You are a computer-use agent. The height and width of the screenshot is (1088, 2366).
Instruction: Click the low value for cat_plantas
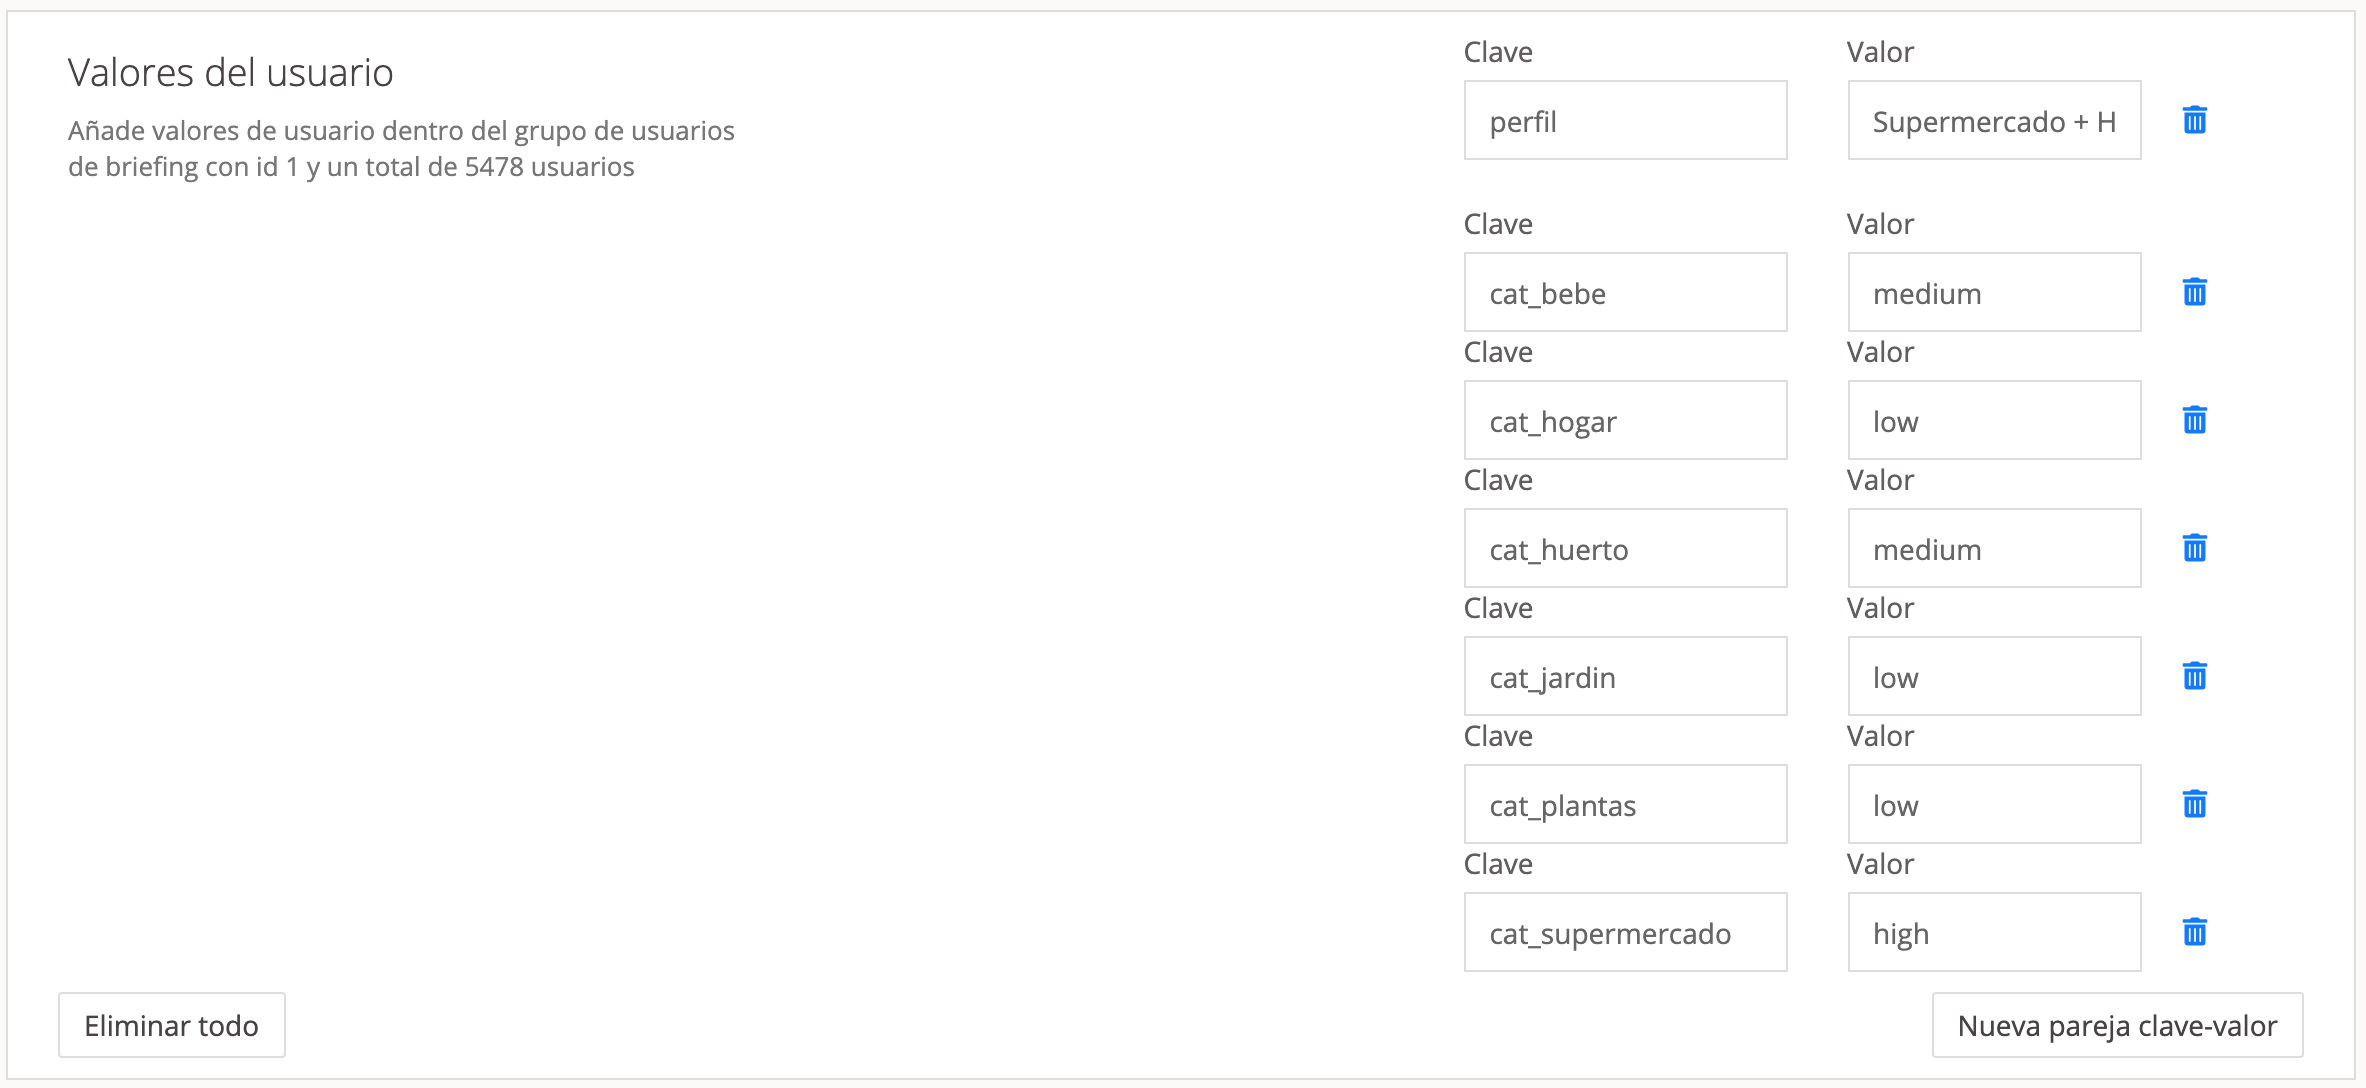coord(1994,805)
